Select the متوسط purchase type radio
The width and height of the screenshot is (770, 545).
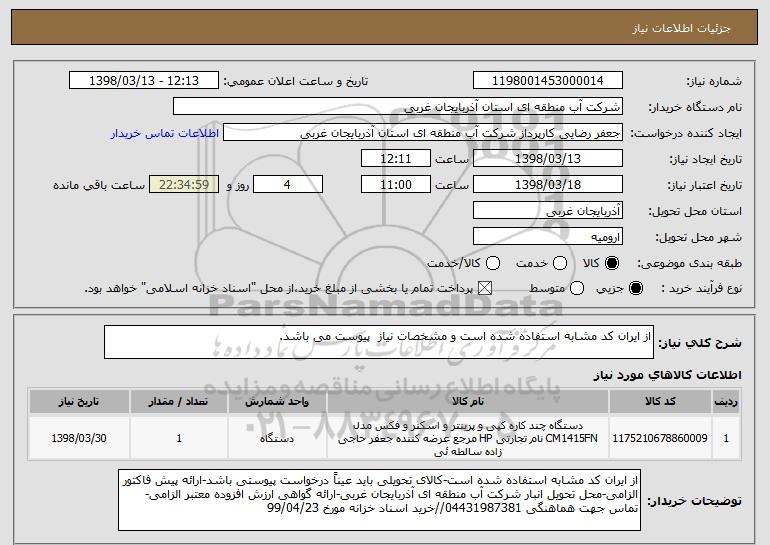tap(577, 288)
